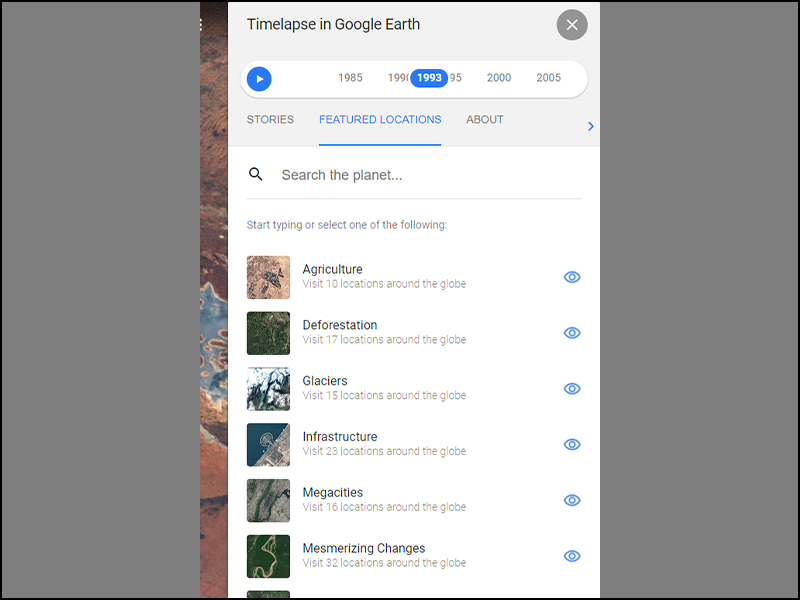Select the Glaciers category title
800x600 pixels.
[325, 381]
